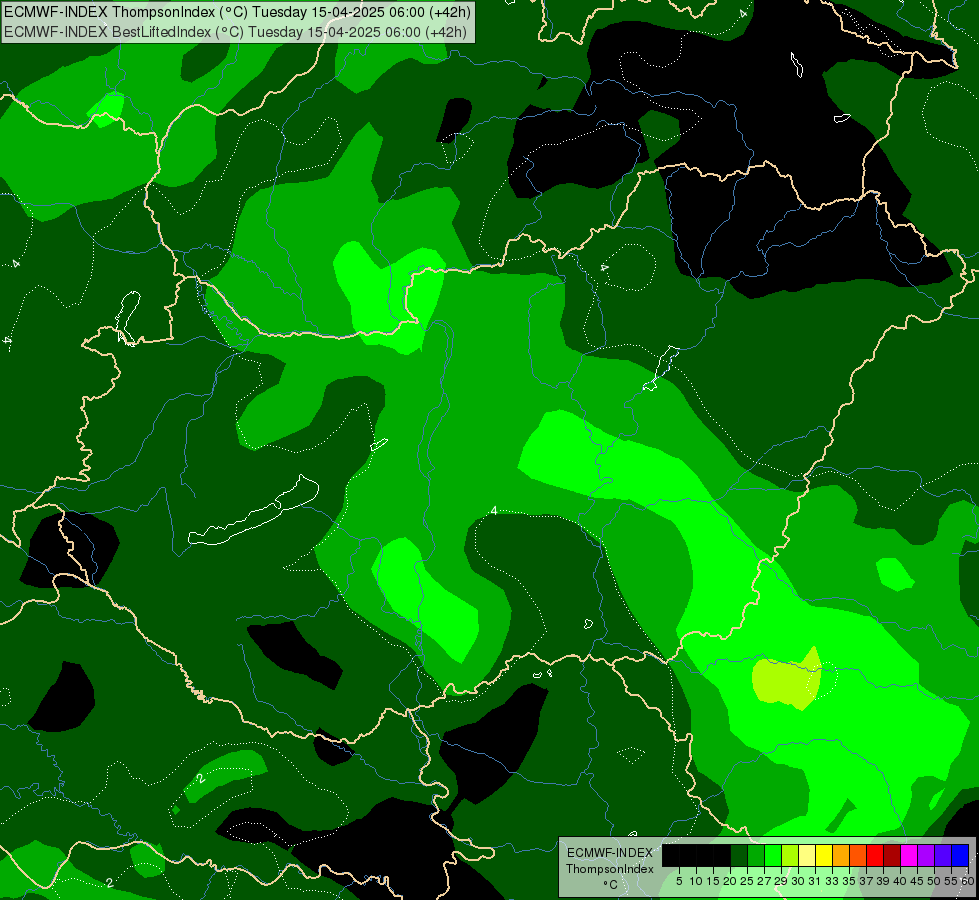Click the ThompsonIndex title line in header

click(237, 12)
